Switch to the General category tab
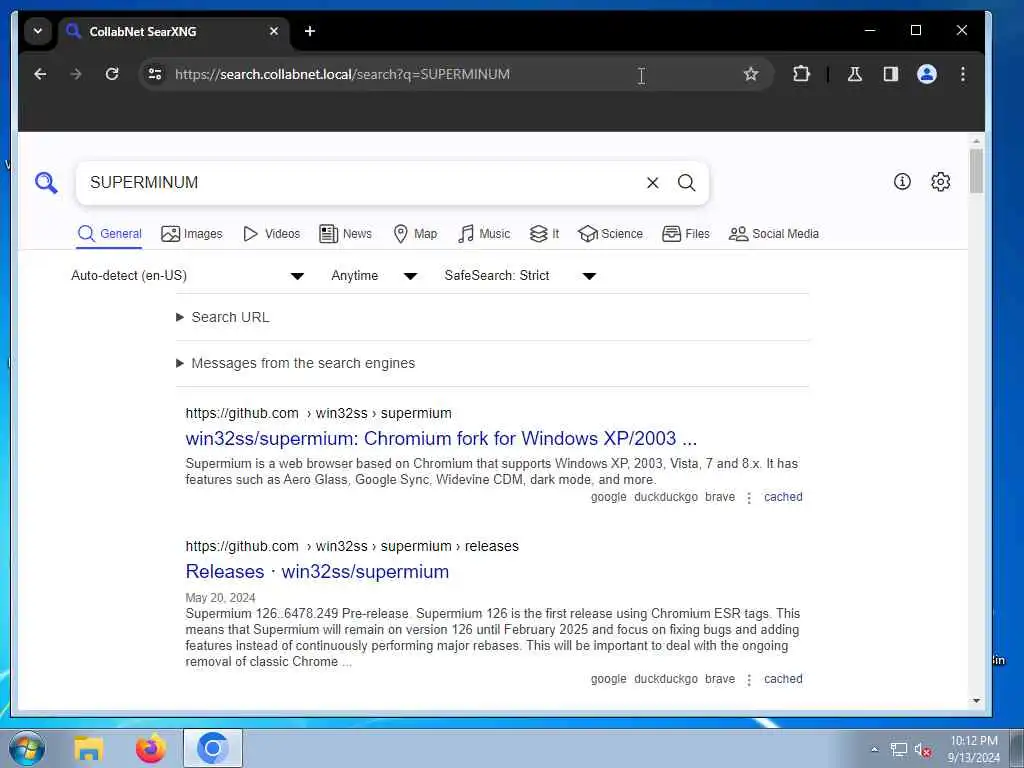This screenshot has height=768, width=1024. pyautogui.click(x=110, y=234)
